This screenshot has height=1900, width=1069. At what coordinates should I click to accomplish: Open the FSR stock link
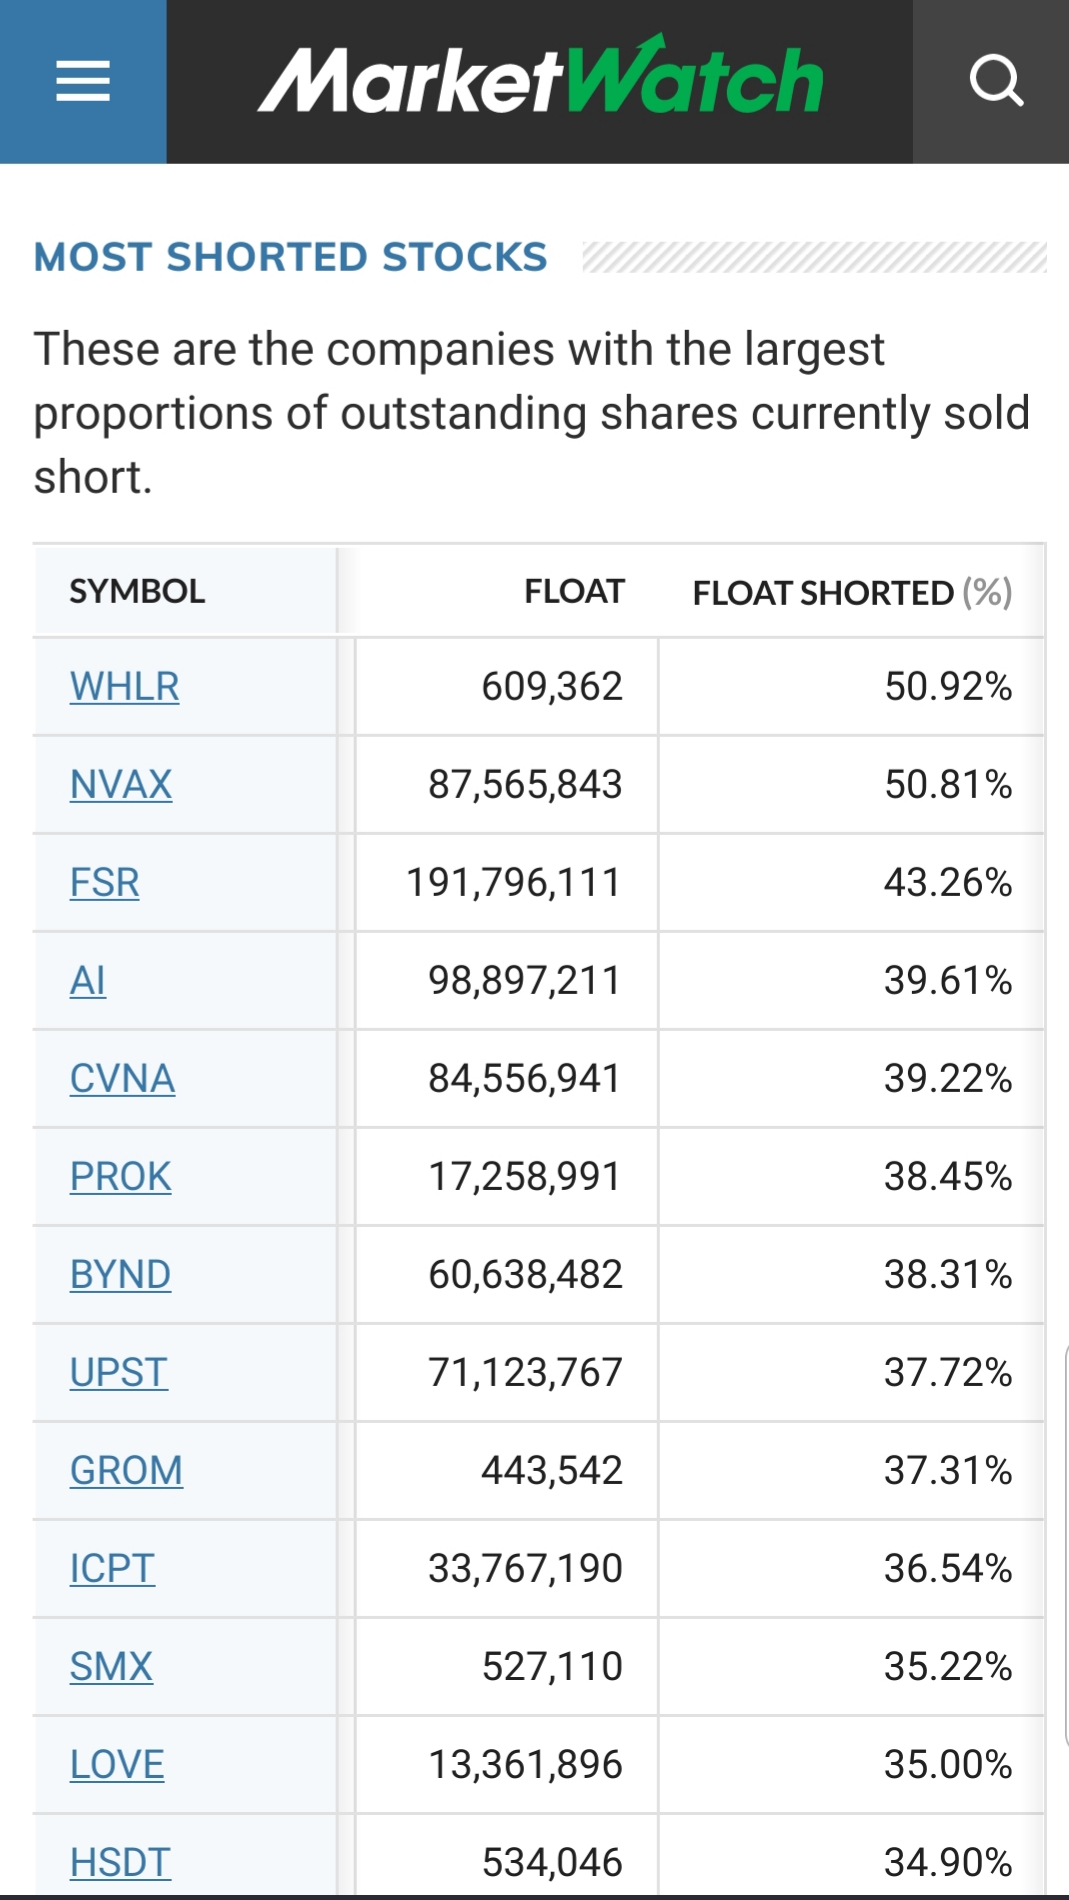pos(104,882)
